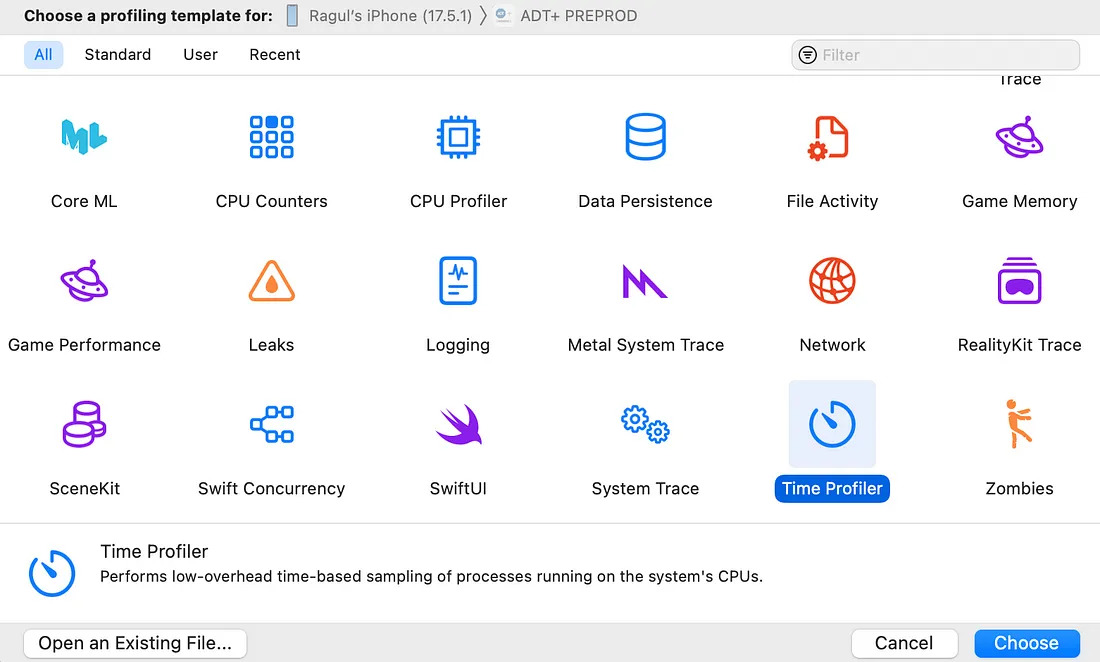This screenshot has width=1100, height=662.
Task: Select the Leaks triangle icon
Action: pos(271,281)
